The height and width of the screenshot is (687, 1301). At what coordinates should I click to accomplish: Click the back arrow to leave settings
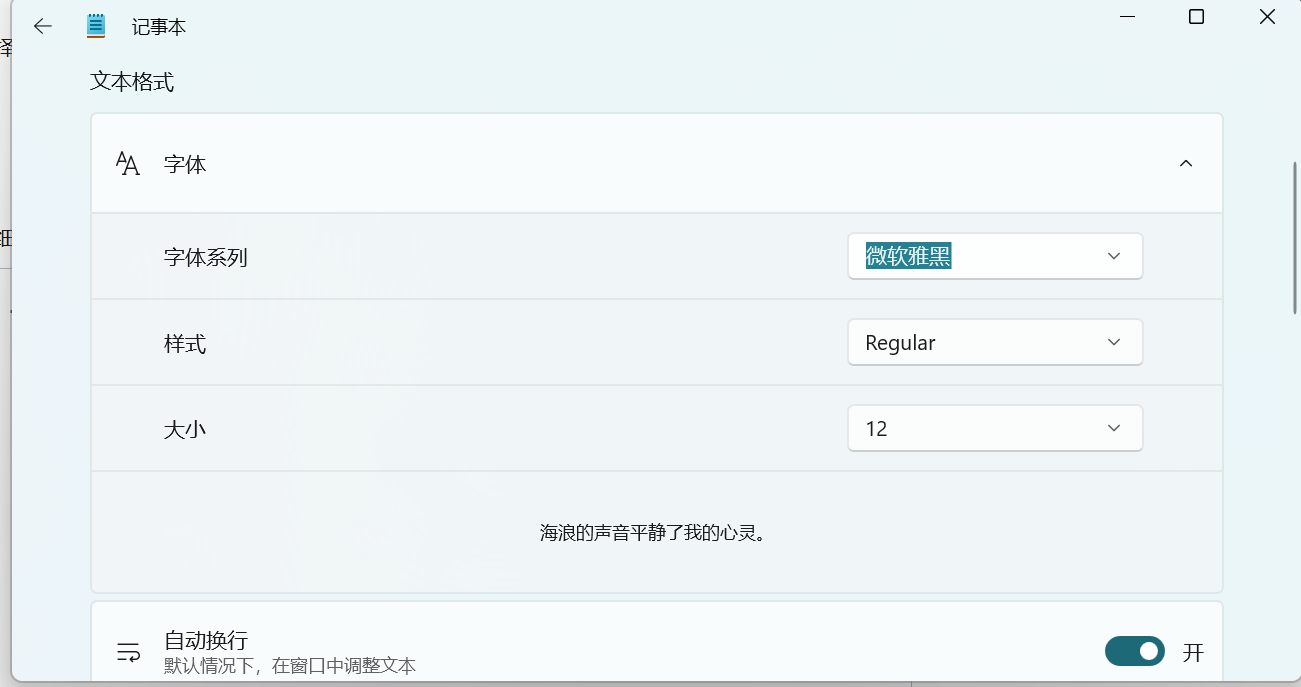tap(42, 26)
